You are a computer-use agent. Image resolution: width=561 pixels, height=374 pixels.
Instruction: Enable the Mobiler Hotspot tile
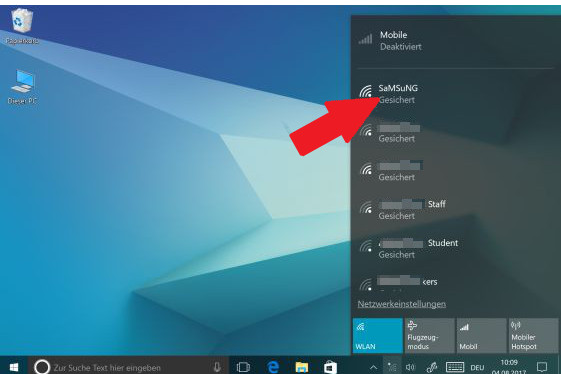533,335
